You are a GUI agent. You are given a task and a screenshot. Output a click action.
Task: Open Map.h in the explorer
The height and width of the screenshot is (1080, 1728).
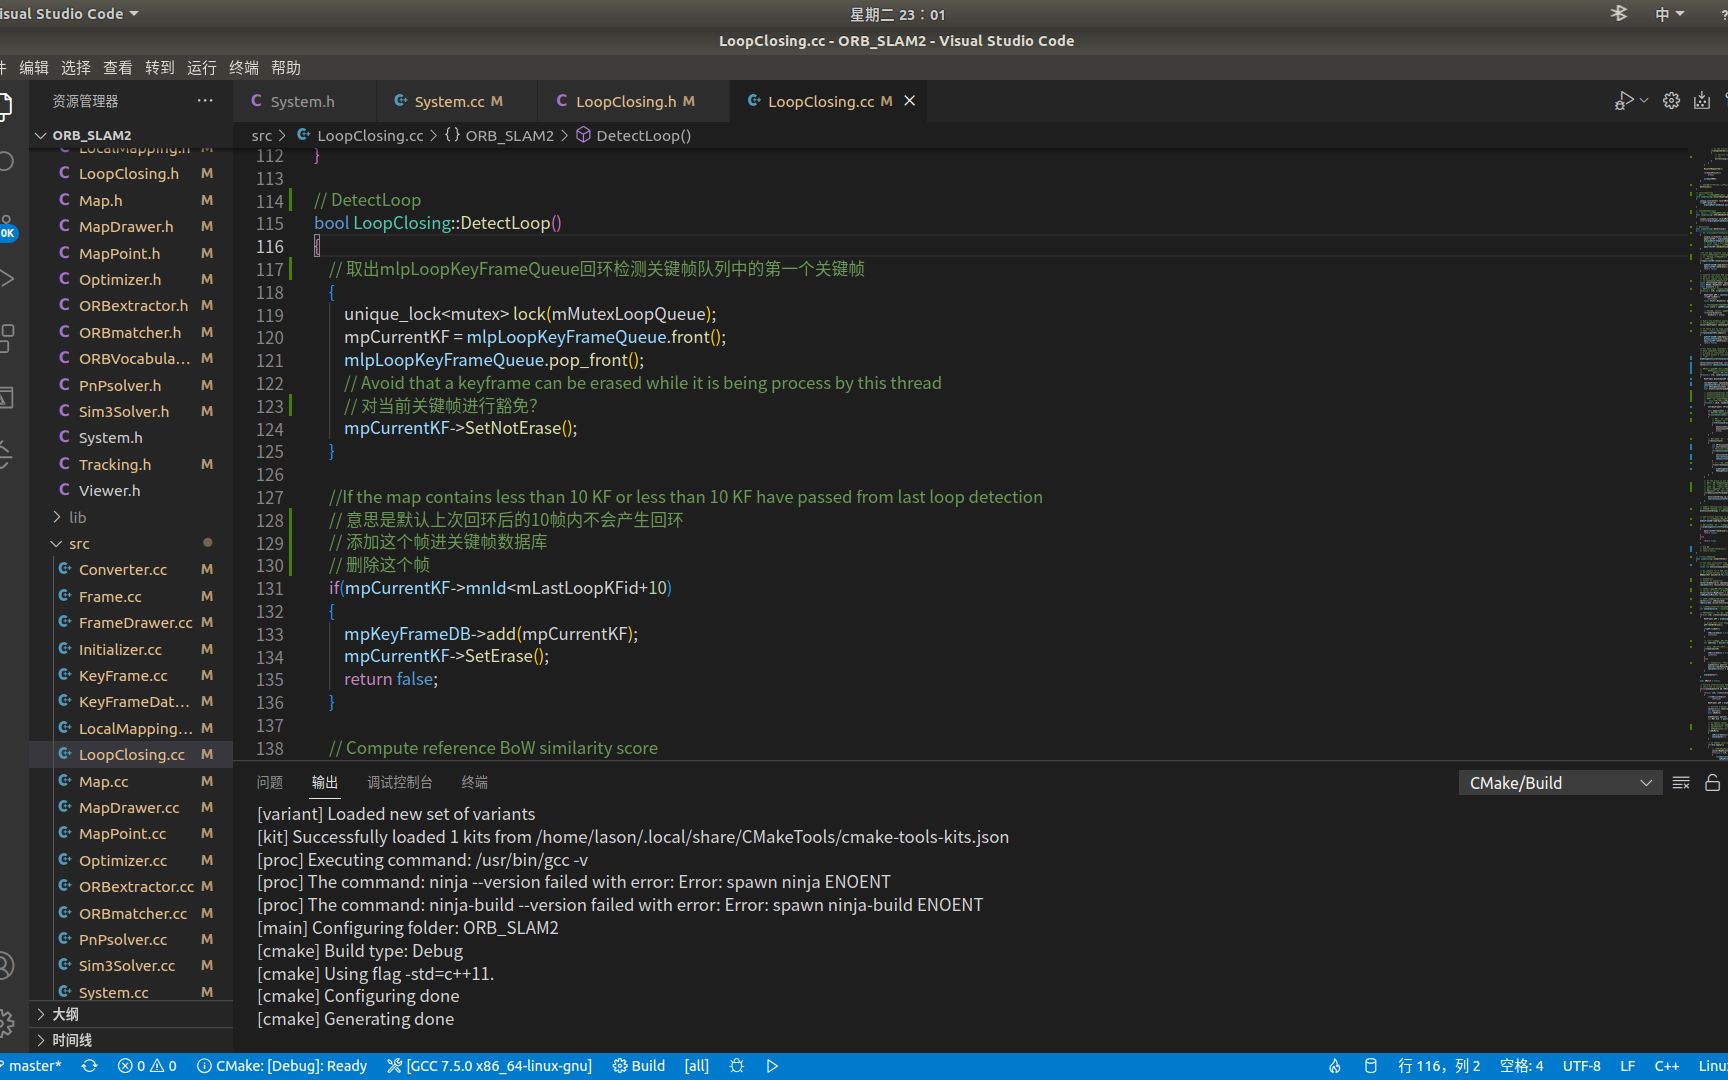(x=131, y=200)
